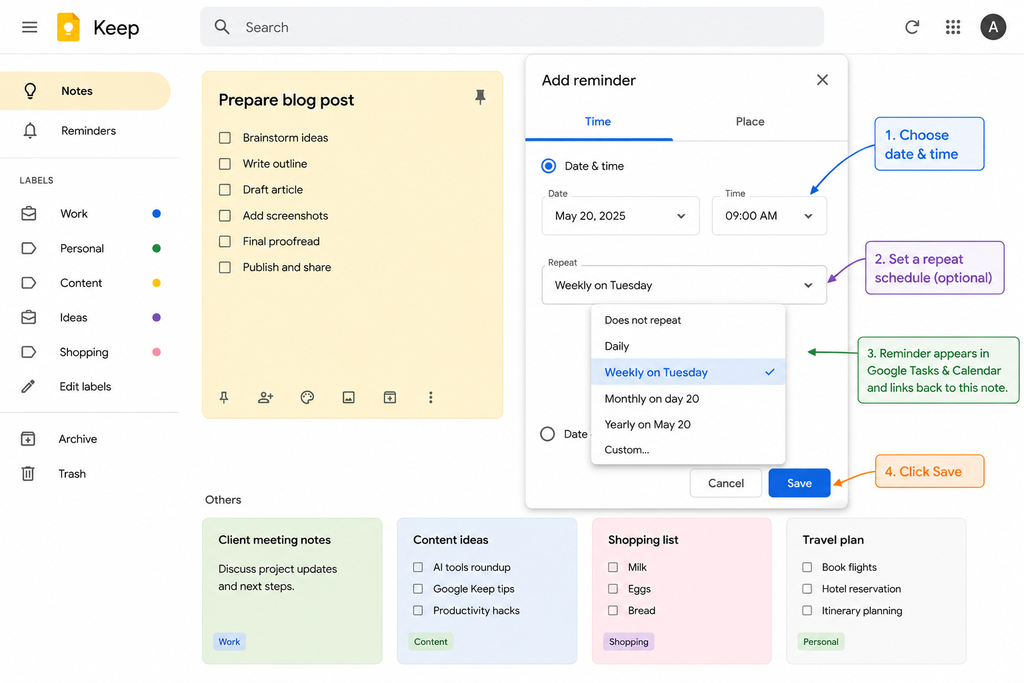Check the Final proofread checkbox
This screenshot has height=683, width=1024.
[225, 242]
